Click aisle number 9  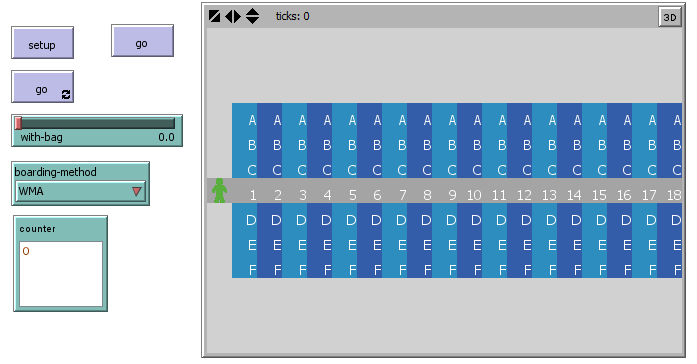452,195
